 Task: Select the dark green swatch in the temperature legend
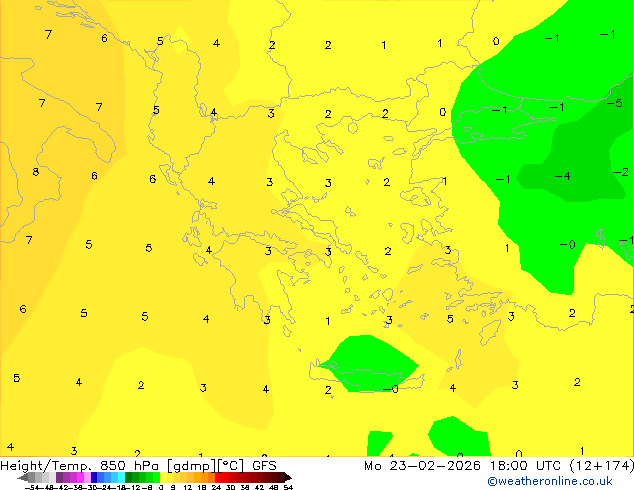click(128, 477)
